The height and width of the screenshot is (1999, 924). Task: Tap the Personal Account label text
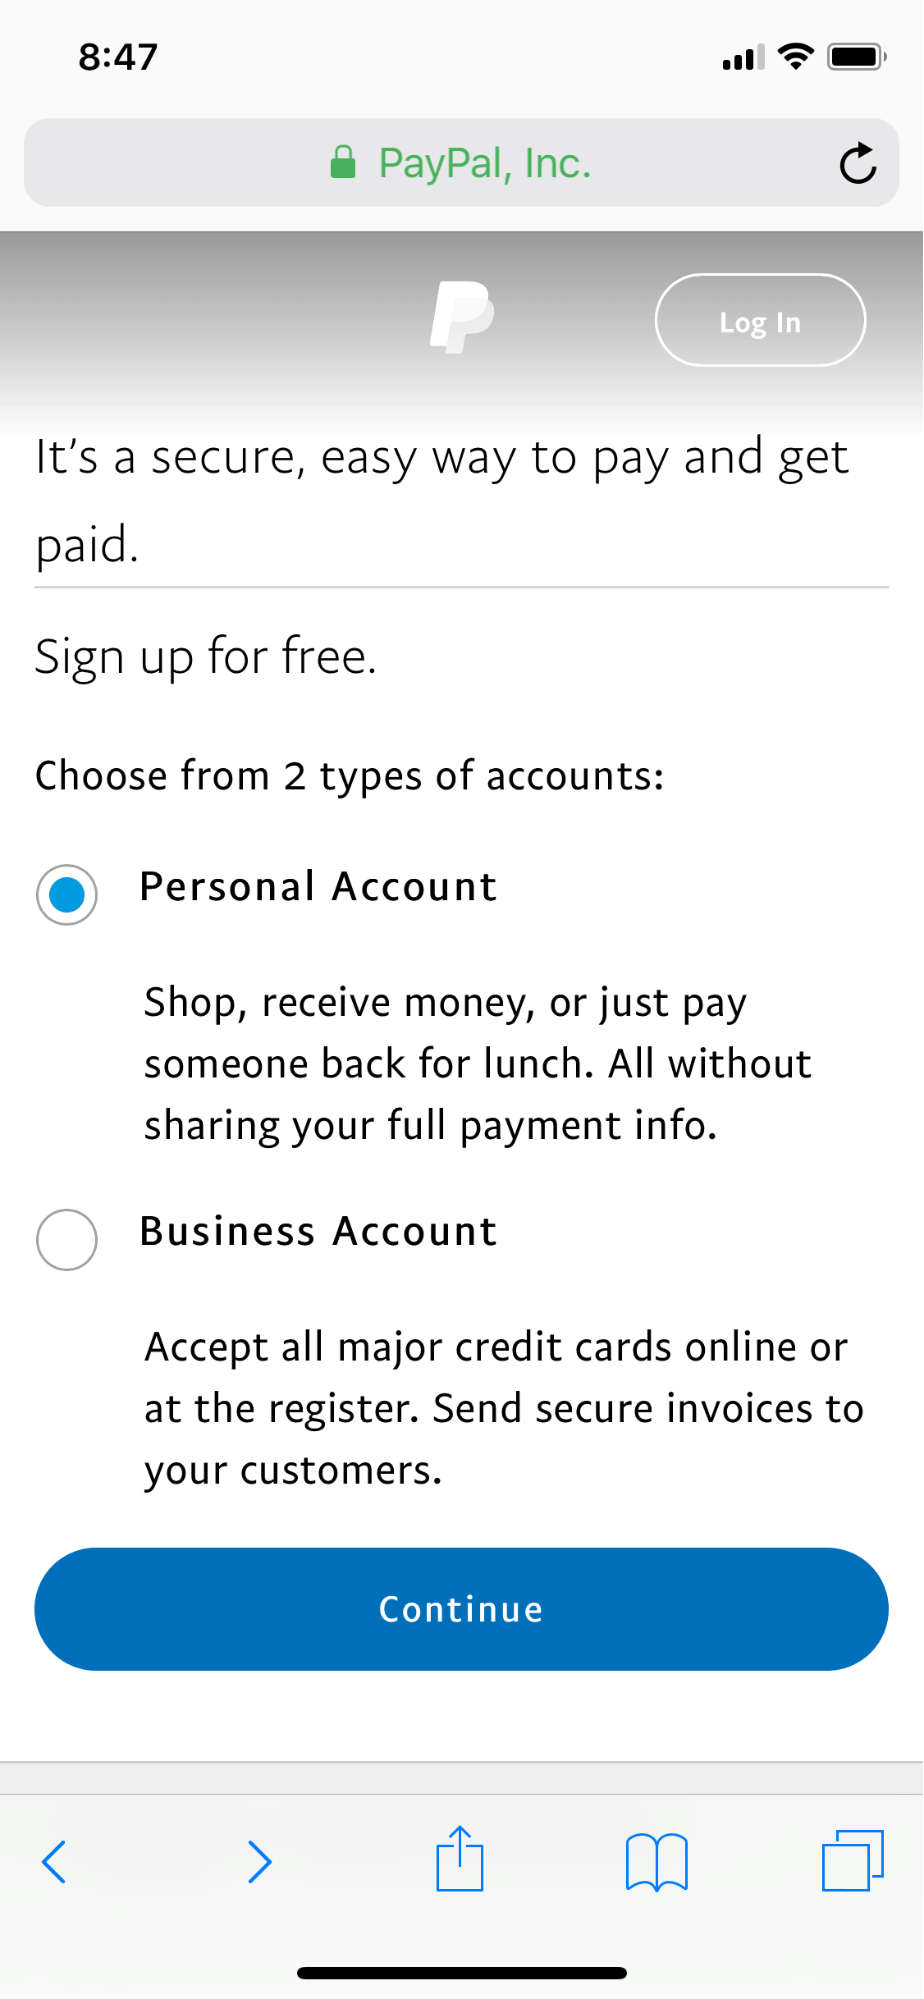[318, 887]
